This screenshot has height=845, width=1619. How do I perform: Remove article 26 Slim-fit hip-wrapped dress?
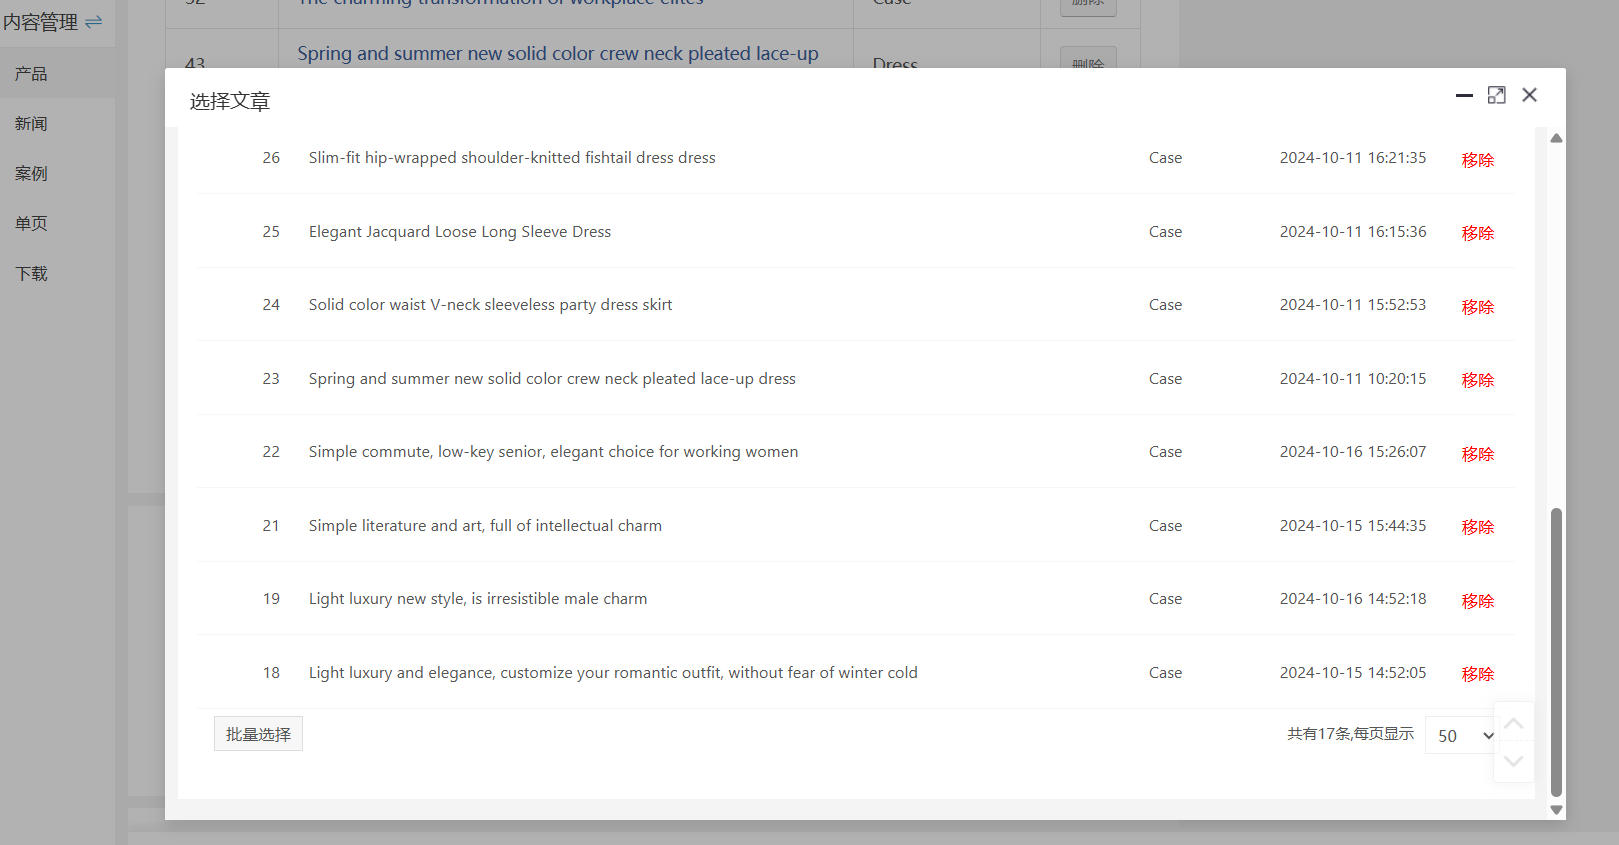pos(1477,159)
